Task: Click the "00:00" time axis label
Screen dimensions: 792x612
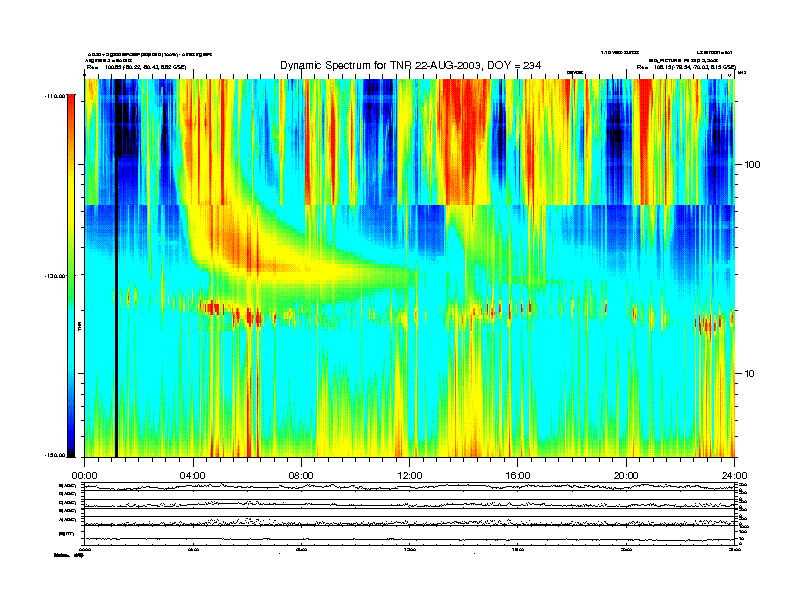Action: (x=84, y=476)
